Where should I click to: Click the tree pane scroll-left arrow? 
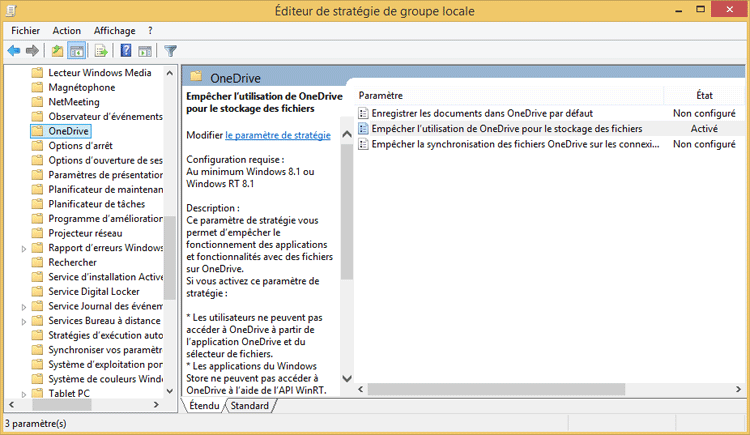(11, 405)
